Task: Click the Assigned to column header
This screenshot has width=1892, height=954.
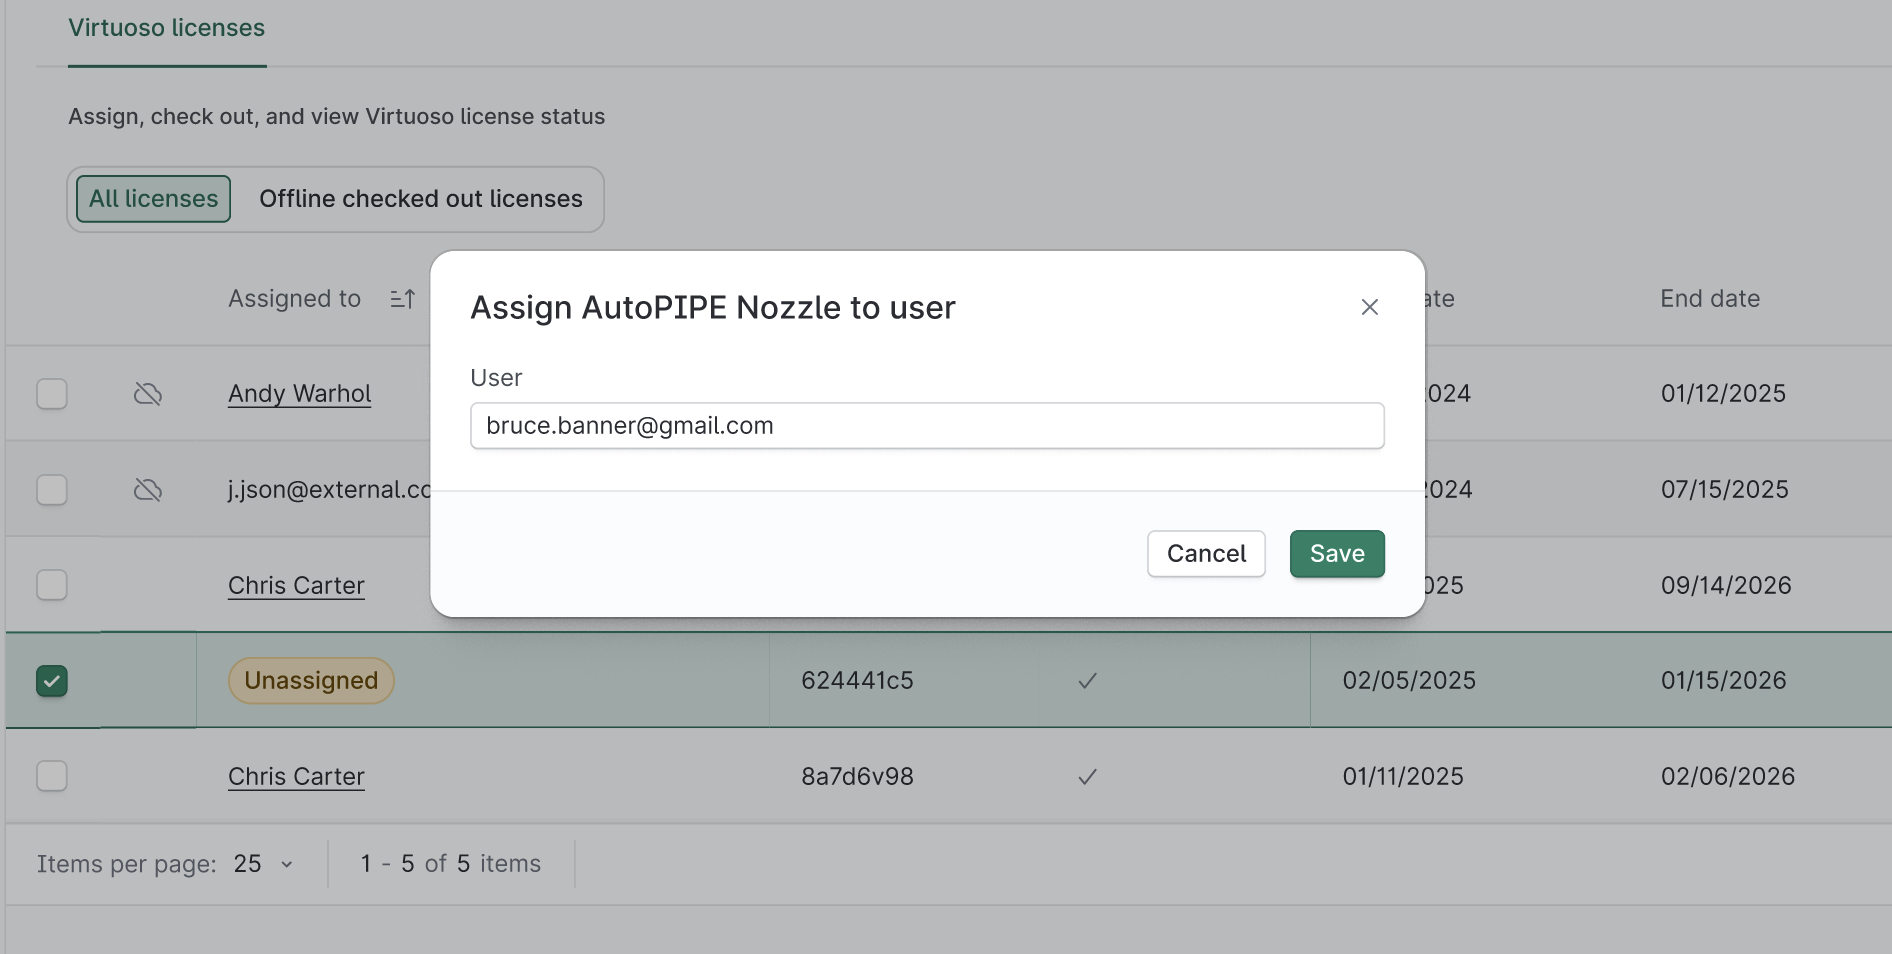Action: [294, 299]
